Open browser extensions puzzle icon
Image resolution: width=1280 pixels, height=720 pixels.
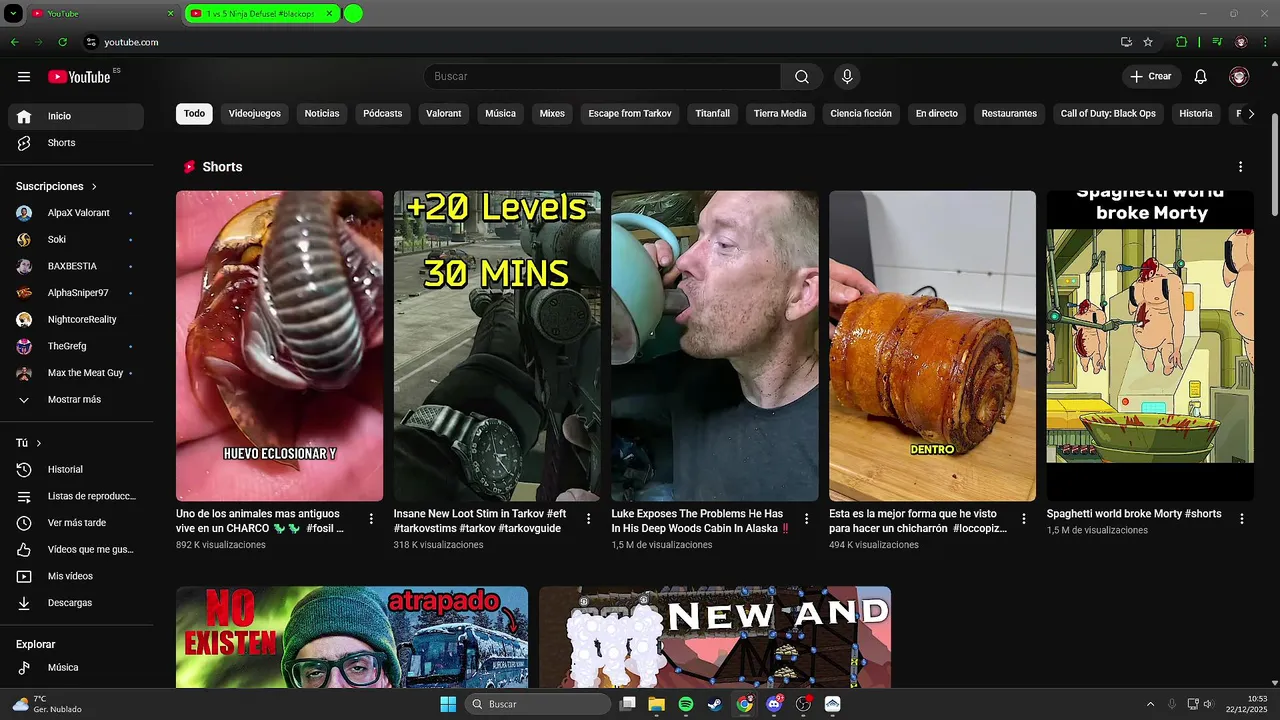click(x=1181, y=42)
